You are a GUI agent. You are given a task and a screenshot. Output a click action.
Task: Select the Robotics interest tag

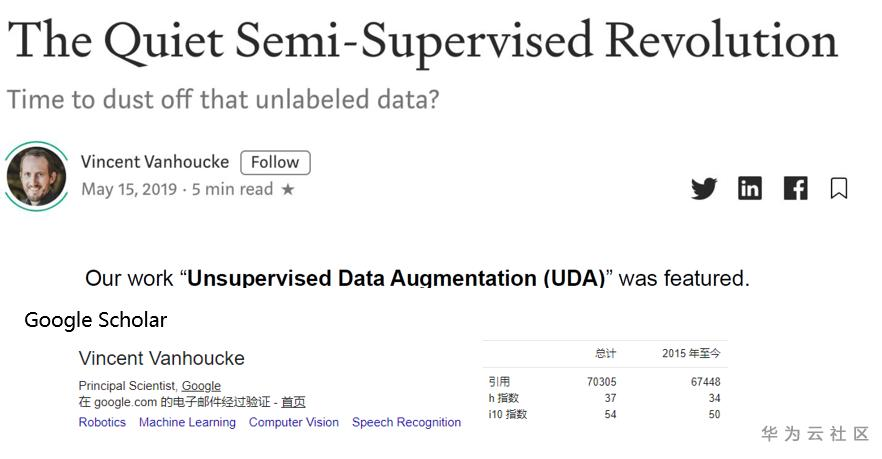(102, 423)
